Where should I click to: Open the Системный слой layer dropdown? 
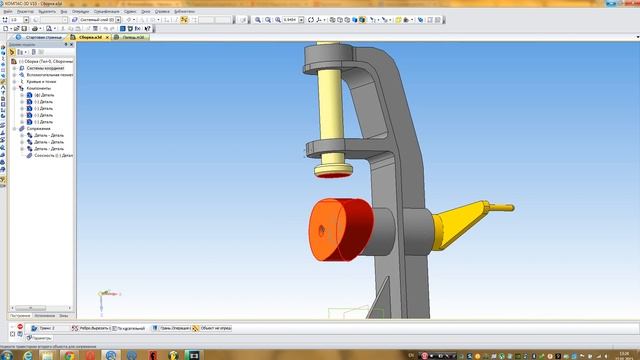tap(118, 20)
